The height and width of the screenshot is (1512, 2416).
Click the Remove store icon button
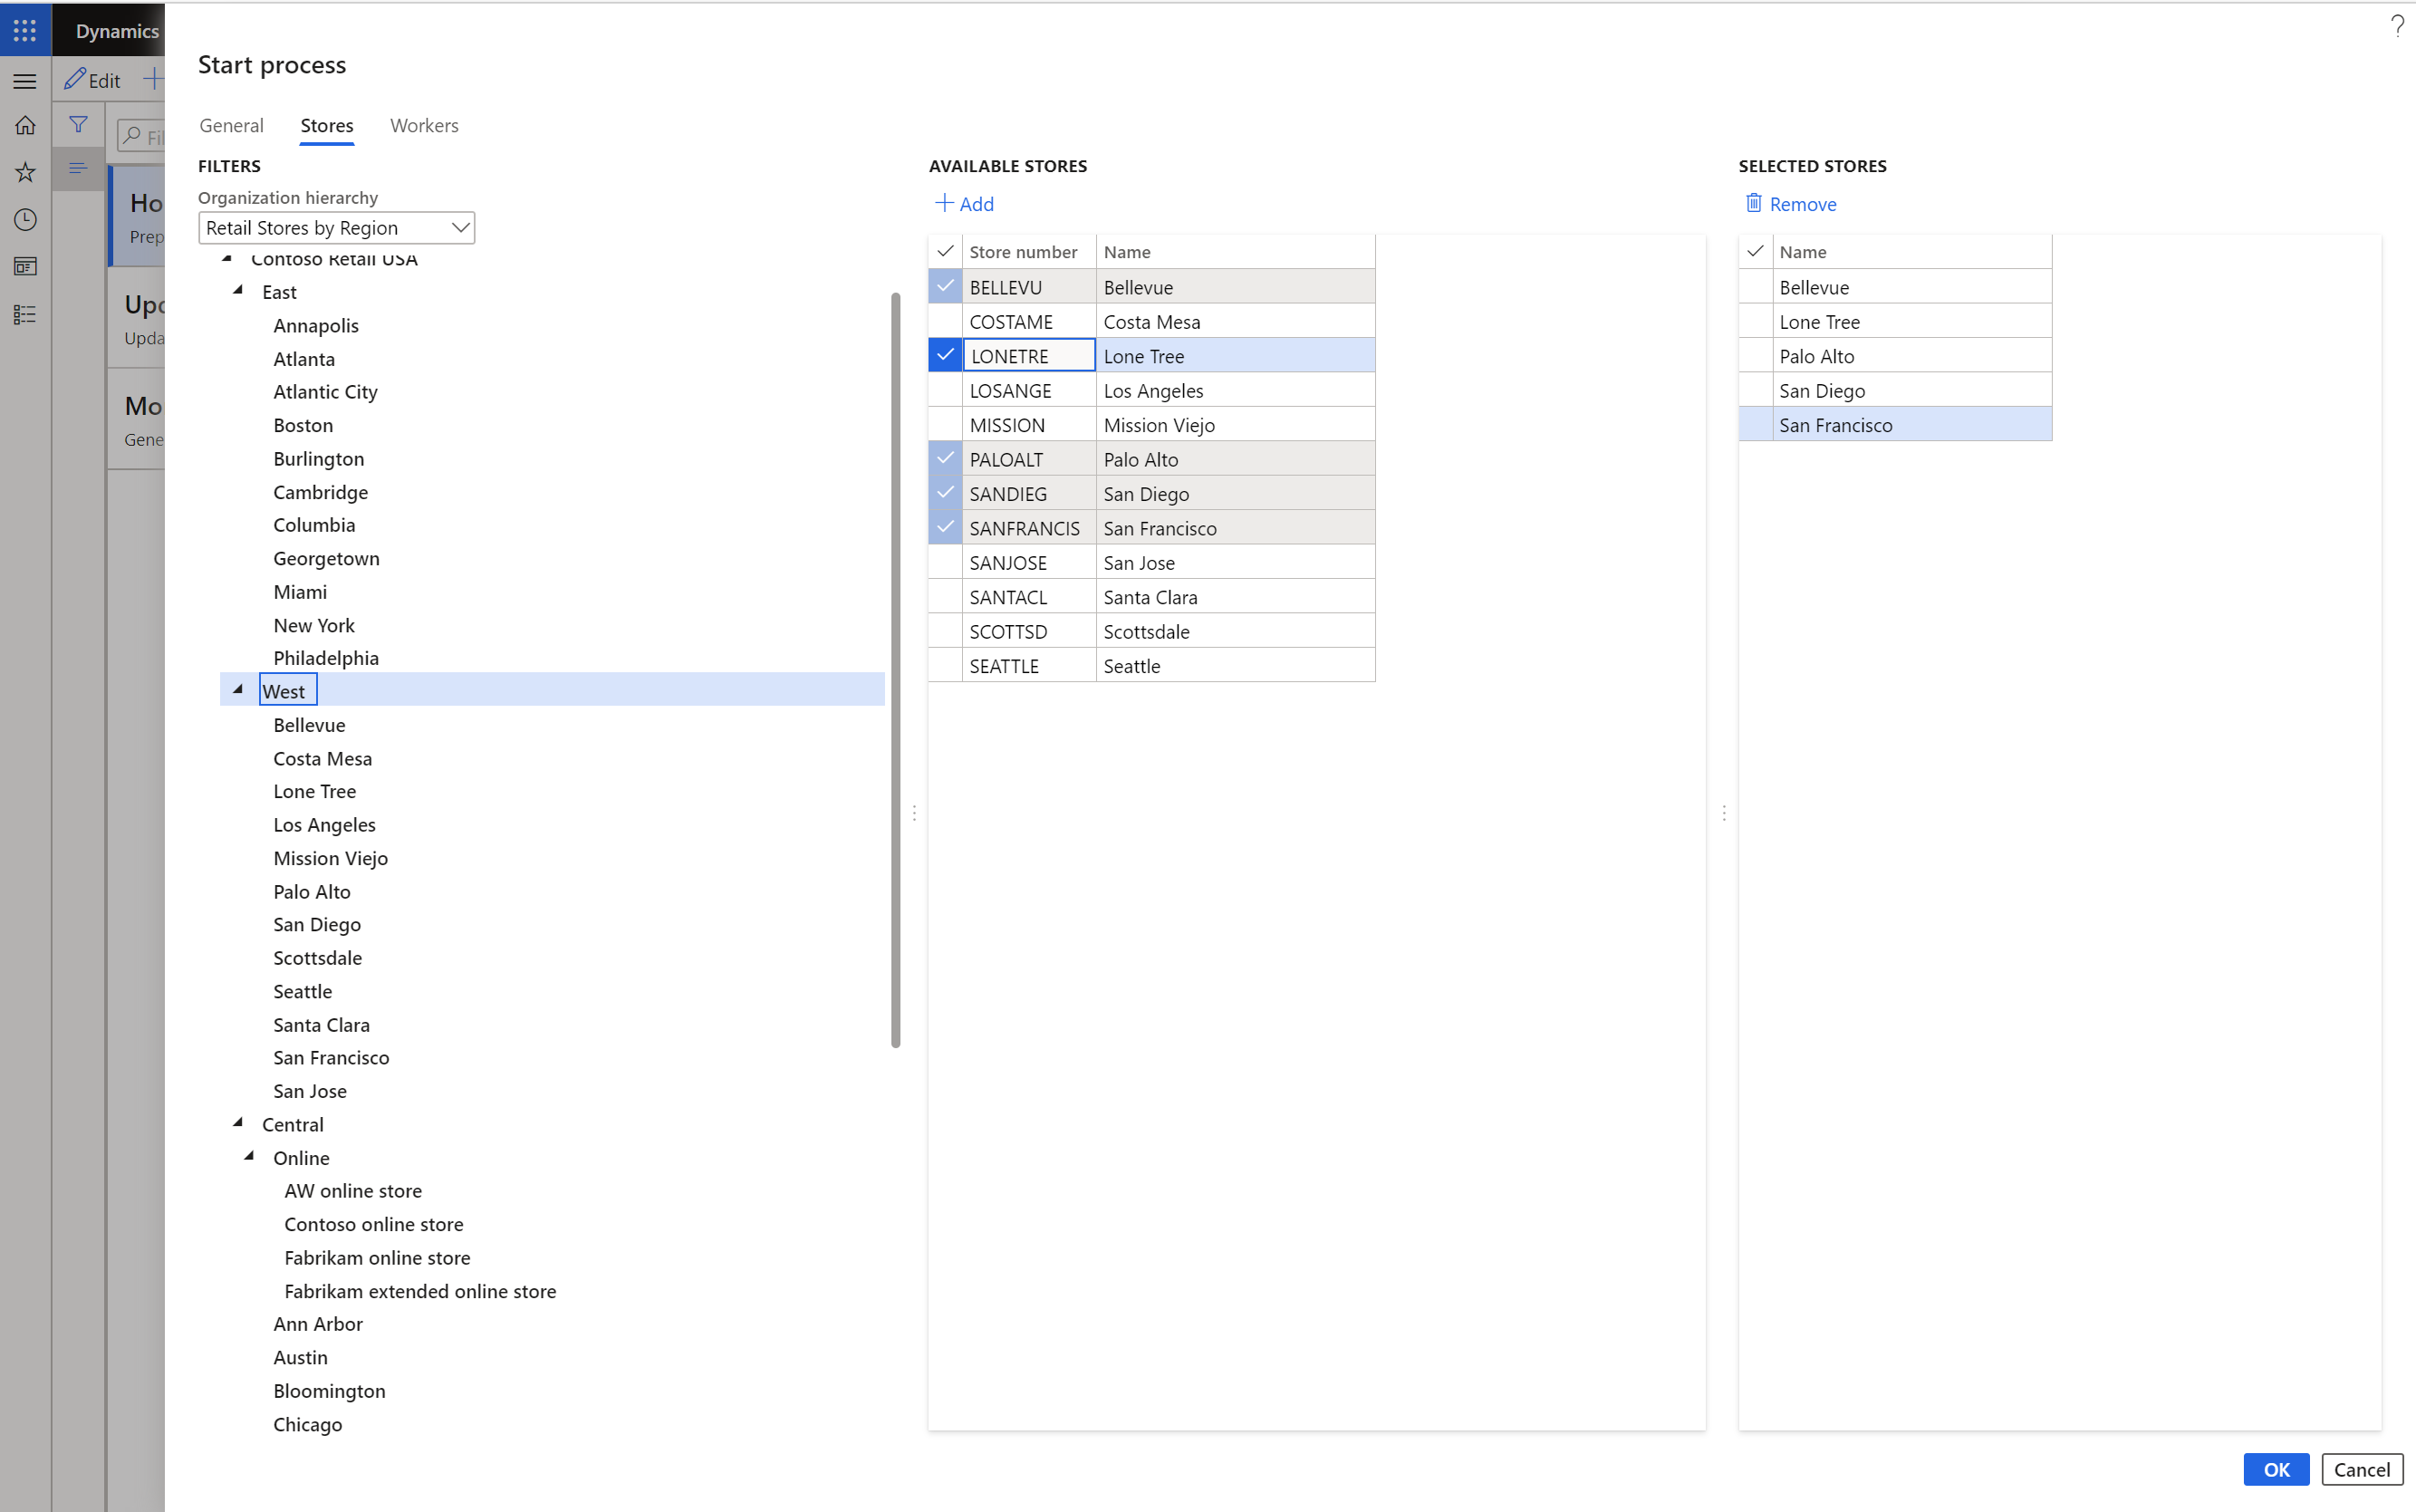1752,202
